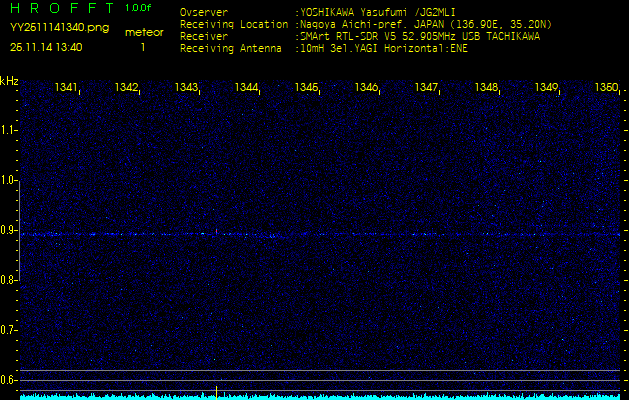Screen dimensions: 629x400
Task: Click the 1341 time marker
Action: (67, 88)
